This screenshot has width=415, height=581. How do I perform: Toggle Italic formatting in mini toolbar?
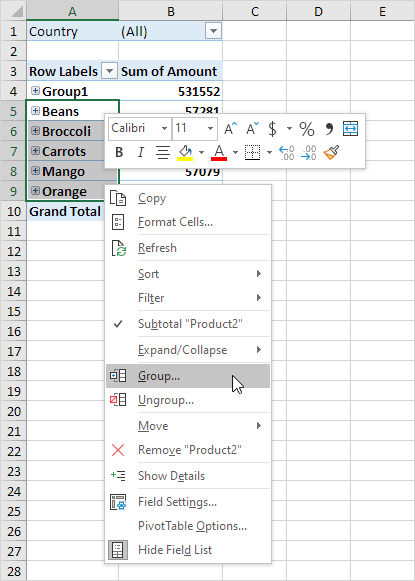tap(140, 152)
